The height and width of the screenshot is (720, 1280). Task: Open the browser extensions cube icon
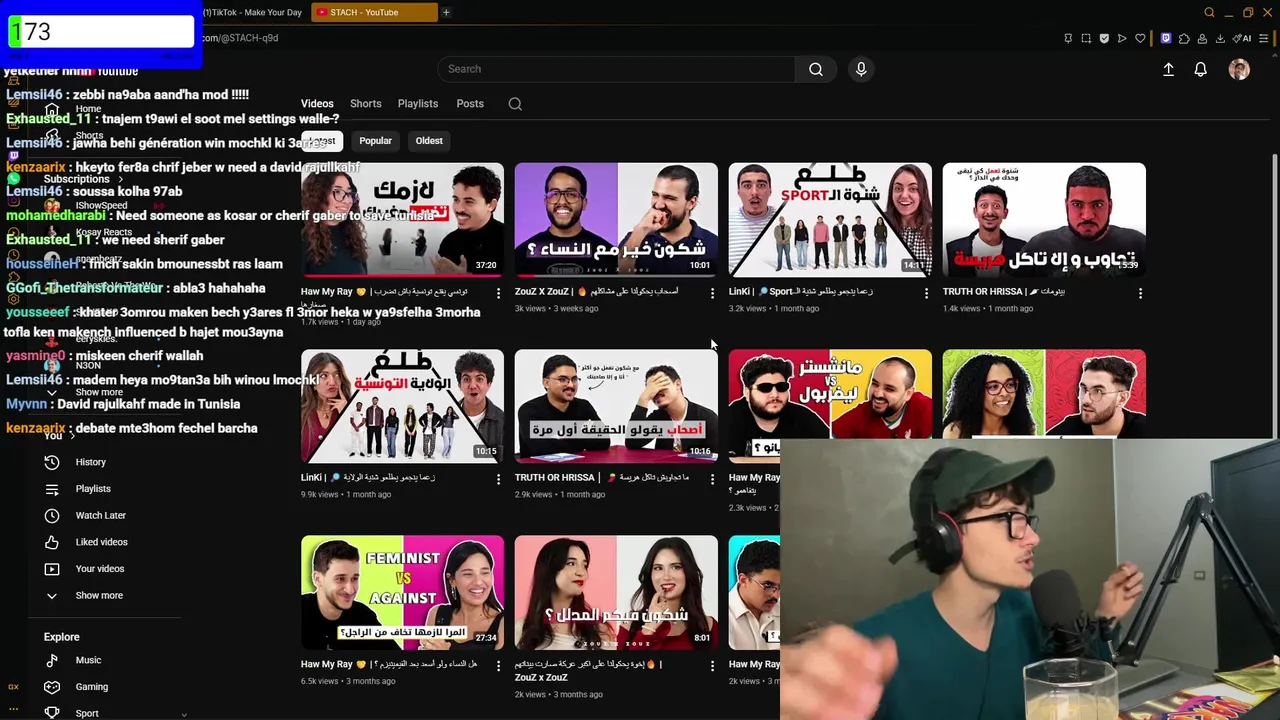point(1184,38)
